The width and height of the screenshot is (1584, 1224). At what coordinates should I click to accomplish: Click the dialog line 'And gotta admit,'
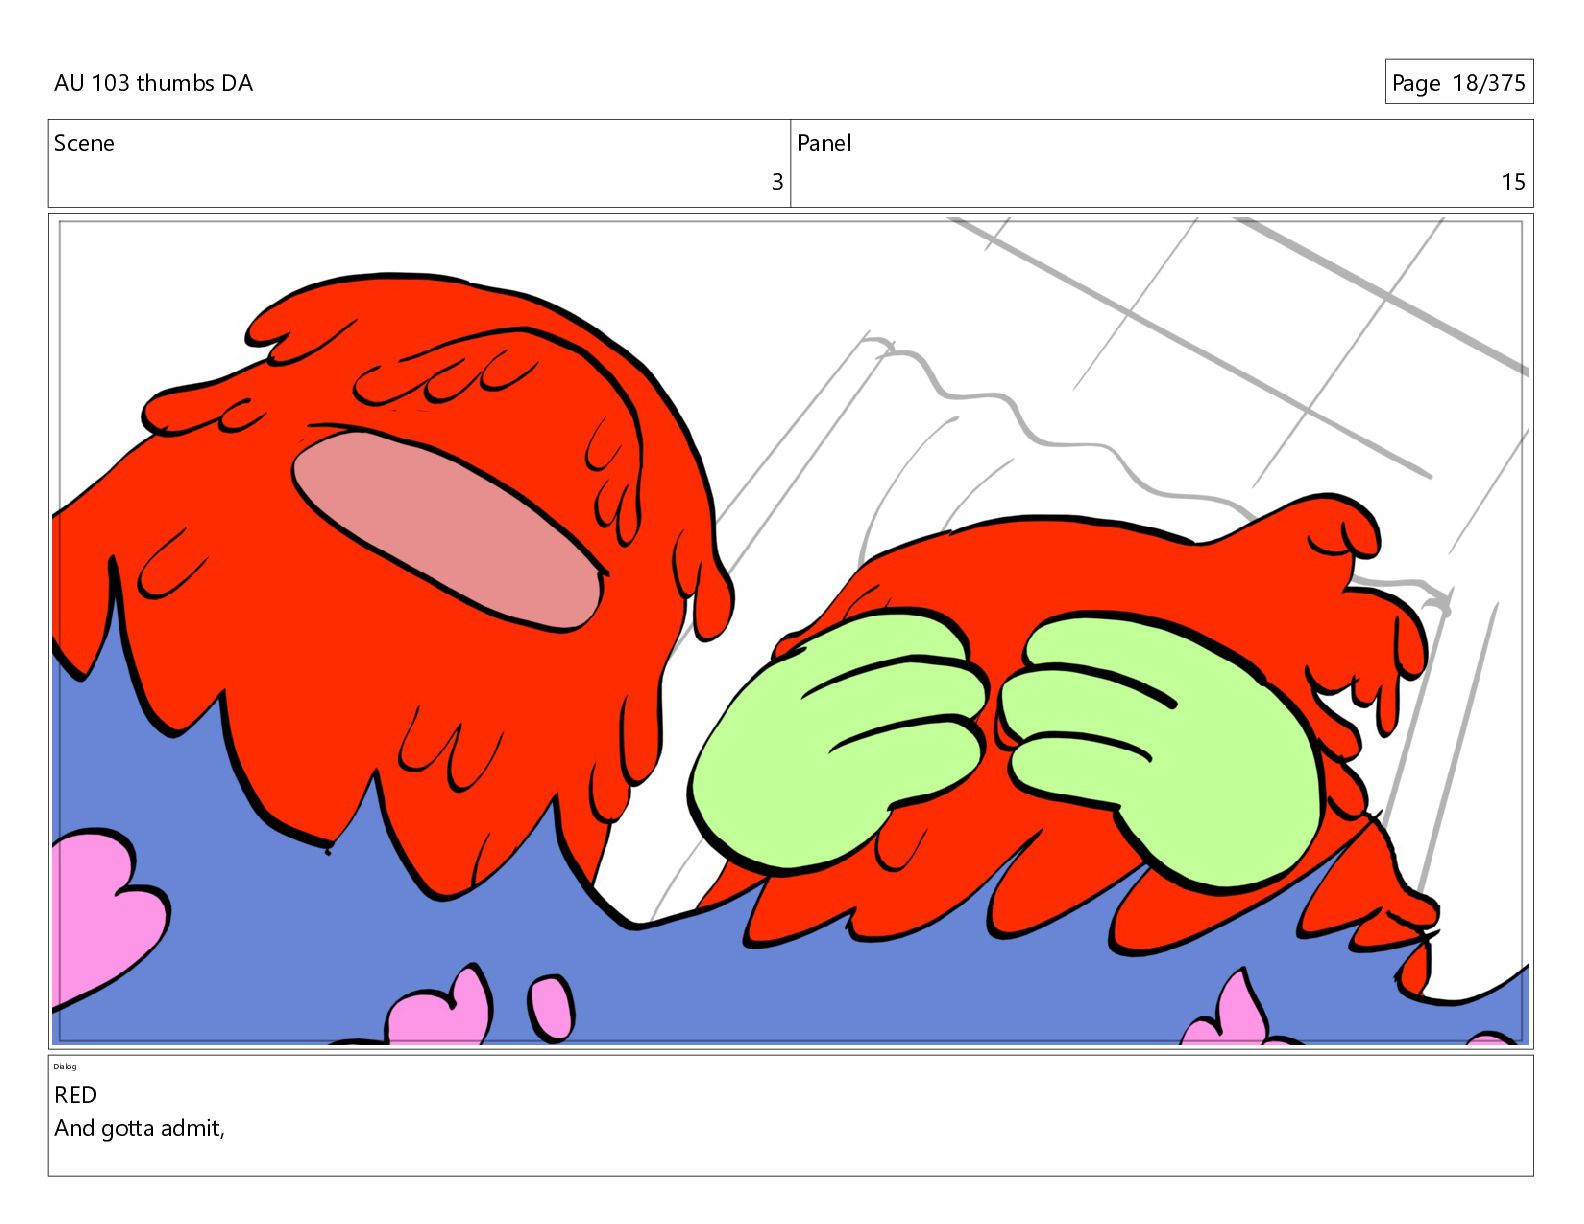point(139,1128)
